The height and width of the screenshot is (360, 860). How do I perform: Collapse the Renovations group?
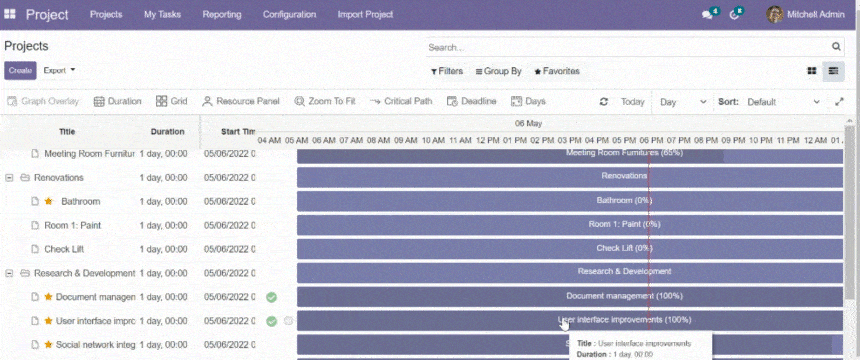coord(9,178)
